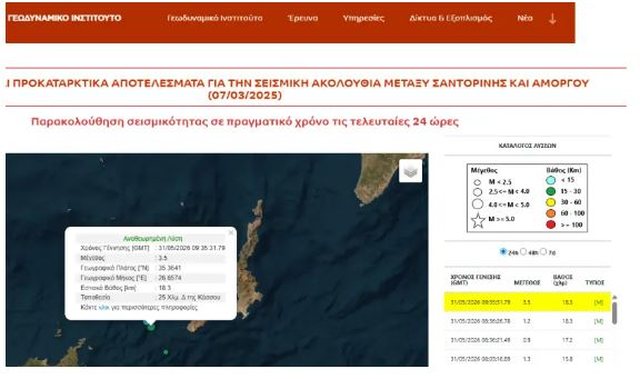640x379 pixels.
Task: Click the real-time seismicity monitoring heading
Action: (245, 122)
